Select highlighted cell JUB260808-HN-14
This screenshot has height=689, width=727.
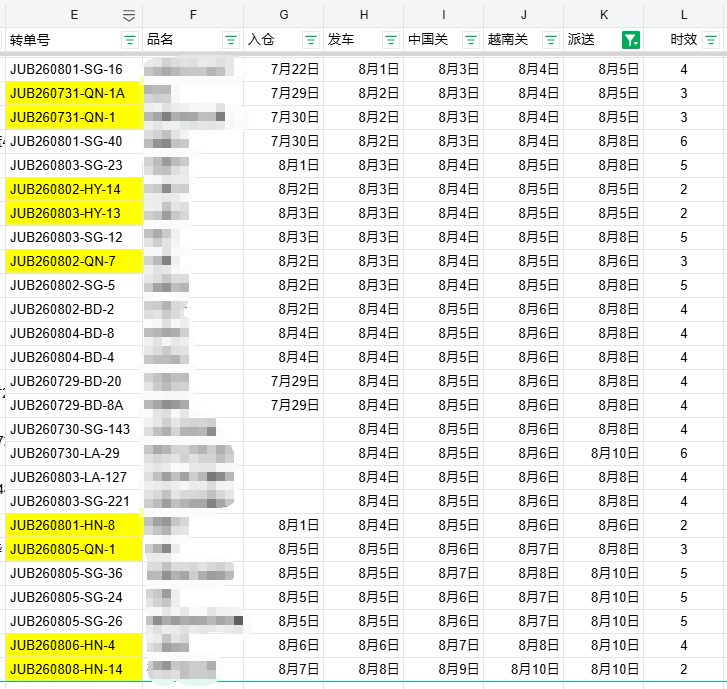coord(74,670)
